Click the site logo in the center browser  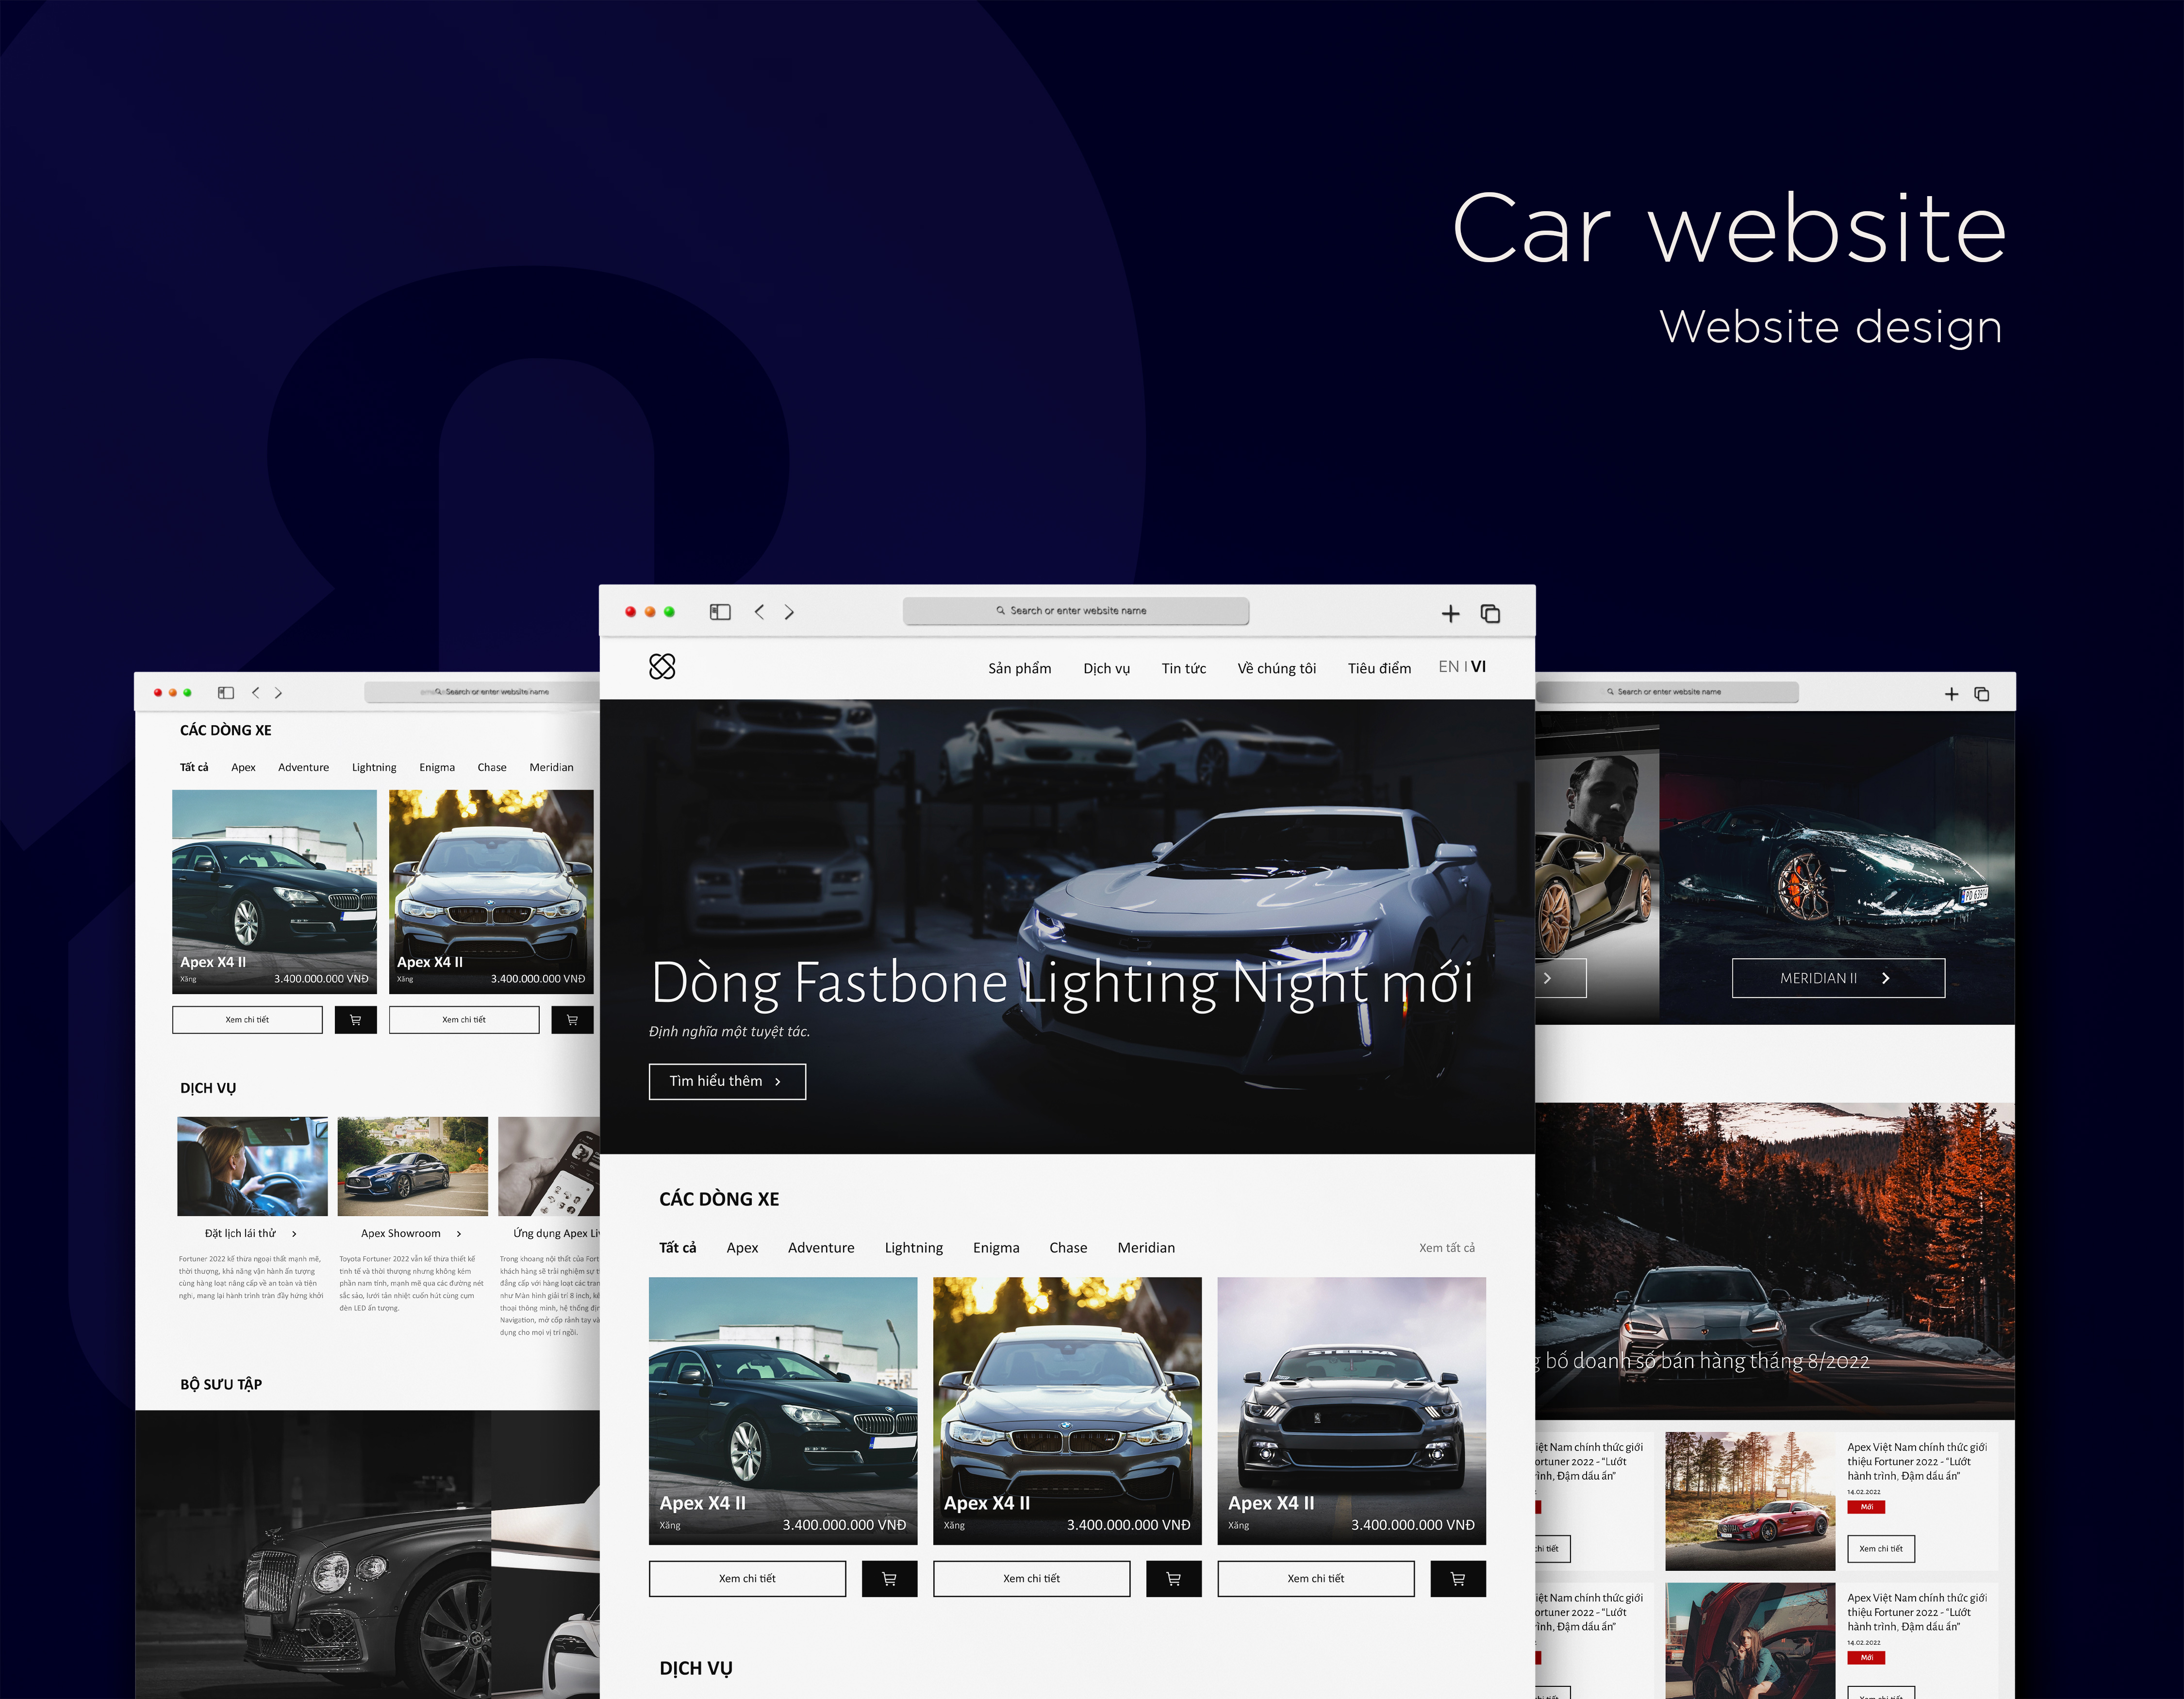pyautogui.click(x=662, y=667)
